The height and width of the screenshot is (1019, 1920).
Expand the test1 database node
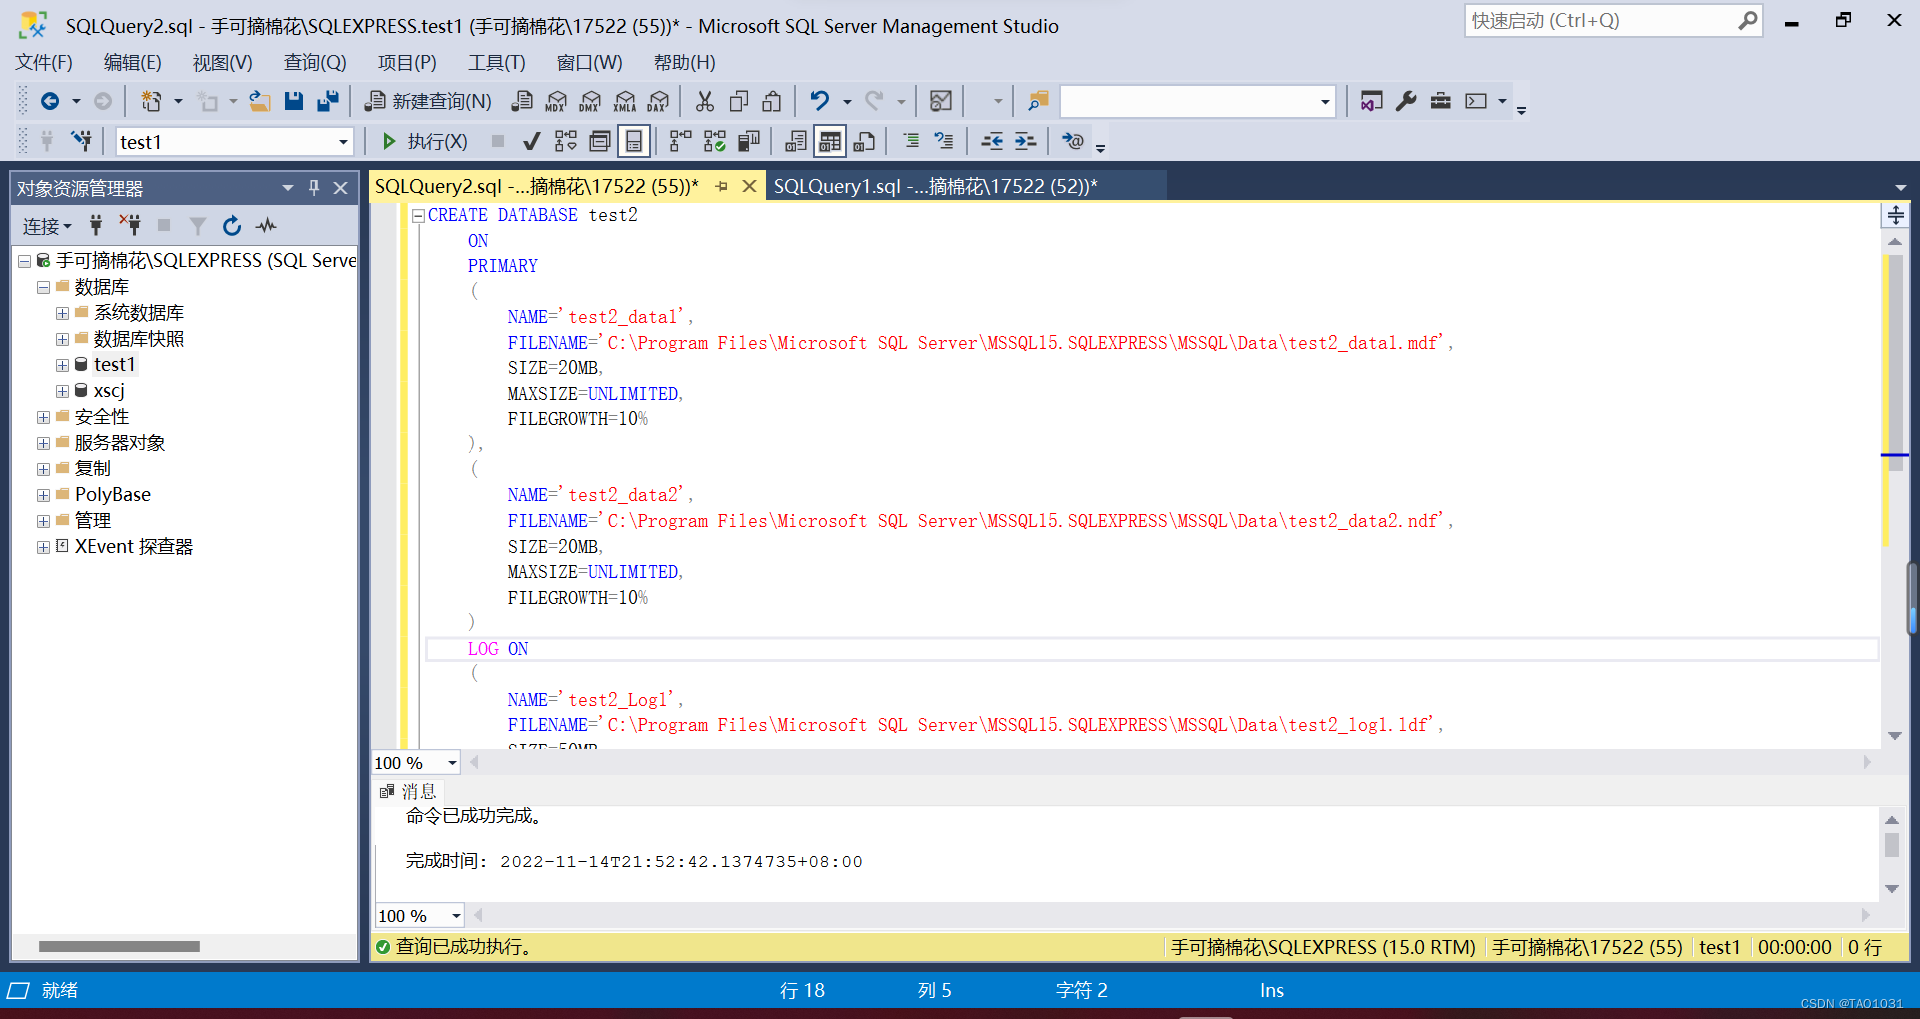pyautogui.click(x=62, y=365)
